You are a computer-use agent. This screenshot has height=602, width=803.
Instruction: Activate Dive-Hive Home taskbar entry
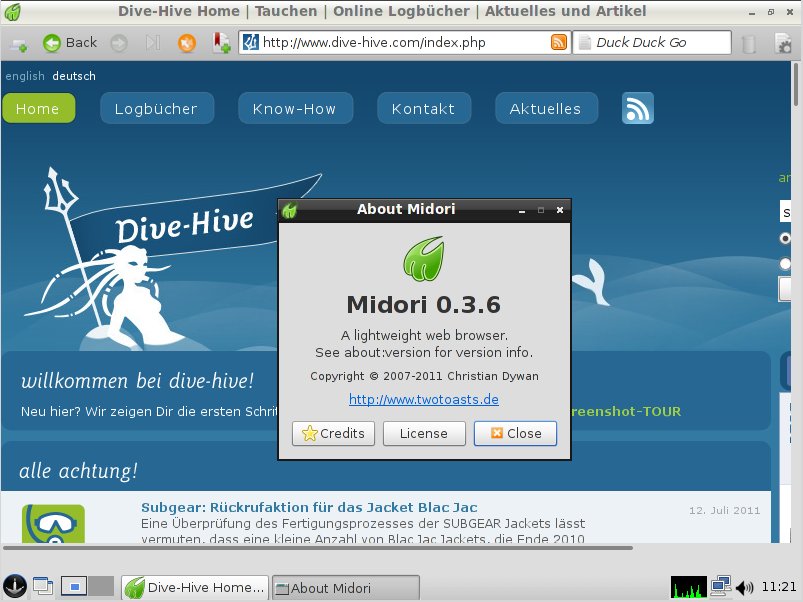(195, 587)
